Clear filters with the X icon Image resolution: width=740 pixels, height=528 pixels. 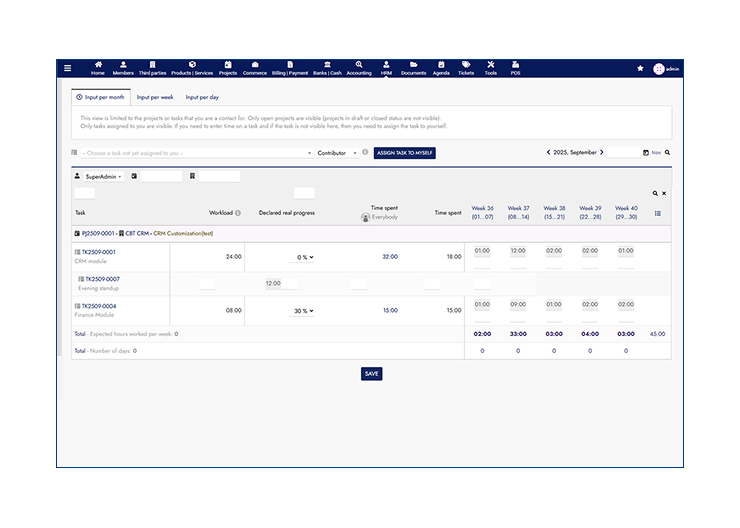click(664, 193)
